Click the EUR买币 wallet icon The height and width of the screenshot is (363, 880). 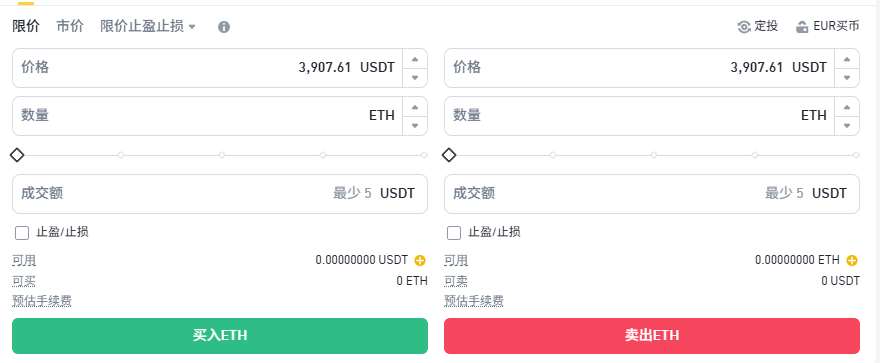(x=802, y=27)
